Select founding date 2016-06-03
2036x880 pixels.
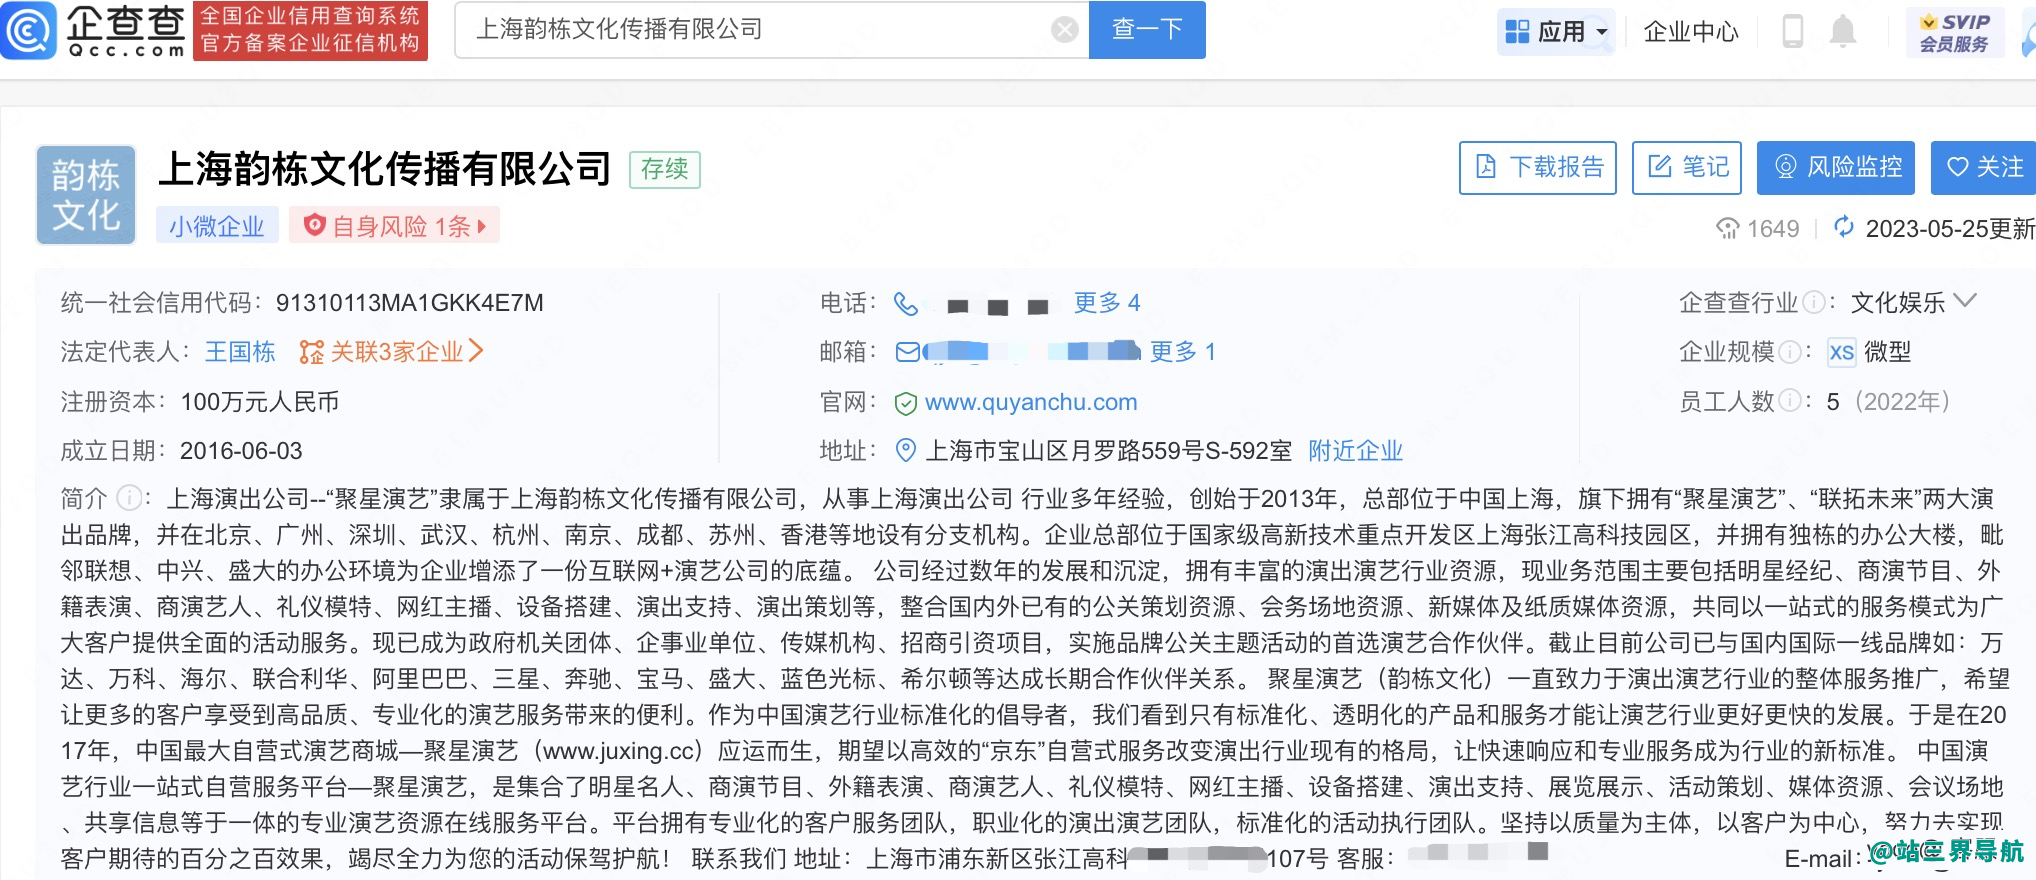241,451
